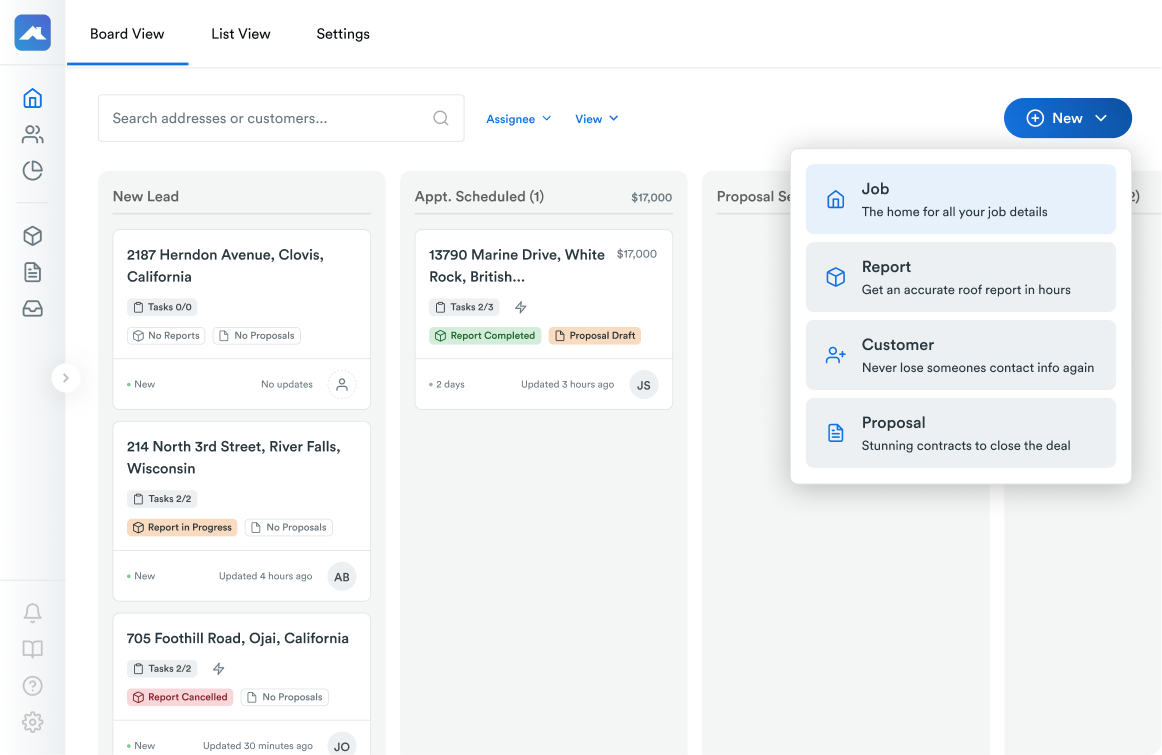Screen dimensions: 1162x755
Task: Open the cube Reports icon in the sidebar
Action: tap(33, 236)
